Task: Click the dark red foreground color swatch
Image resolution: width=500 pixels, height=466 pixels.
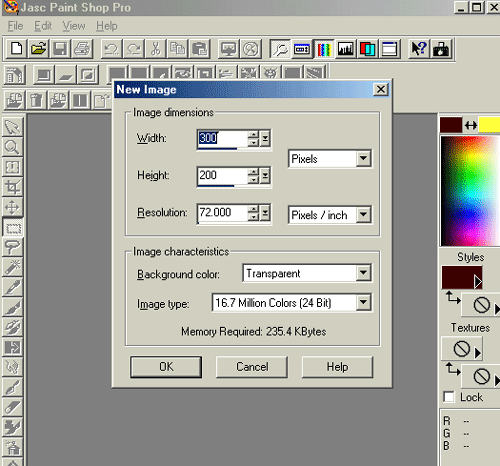Action: point(451,125)
